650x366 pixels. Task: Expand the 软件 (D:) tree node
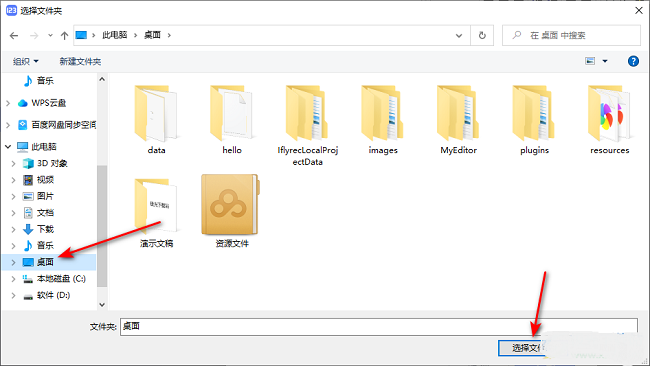click(x=13, y=295)
